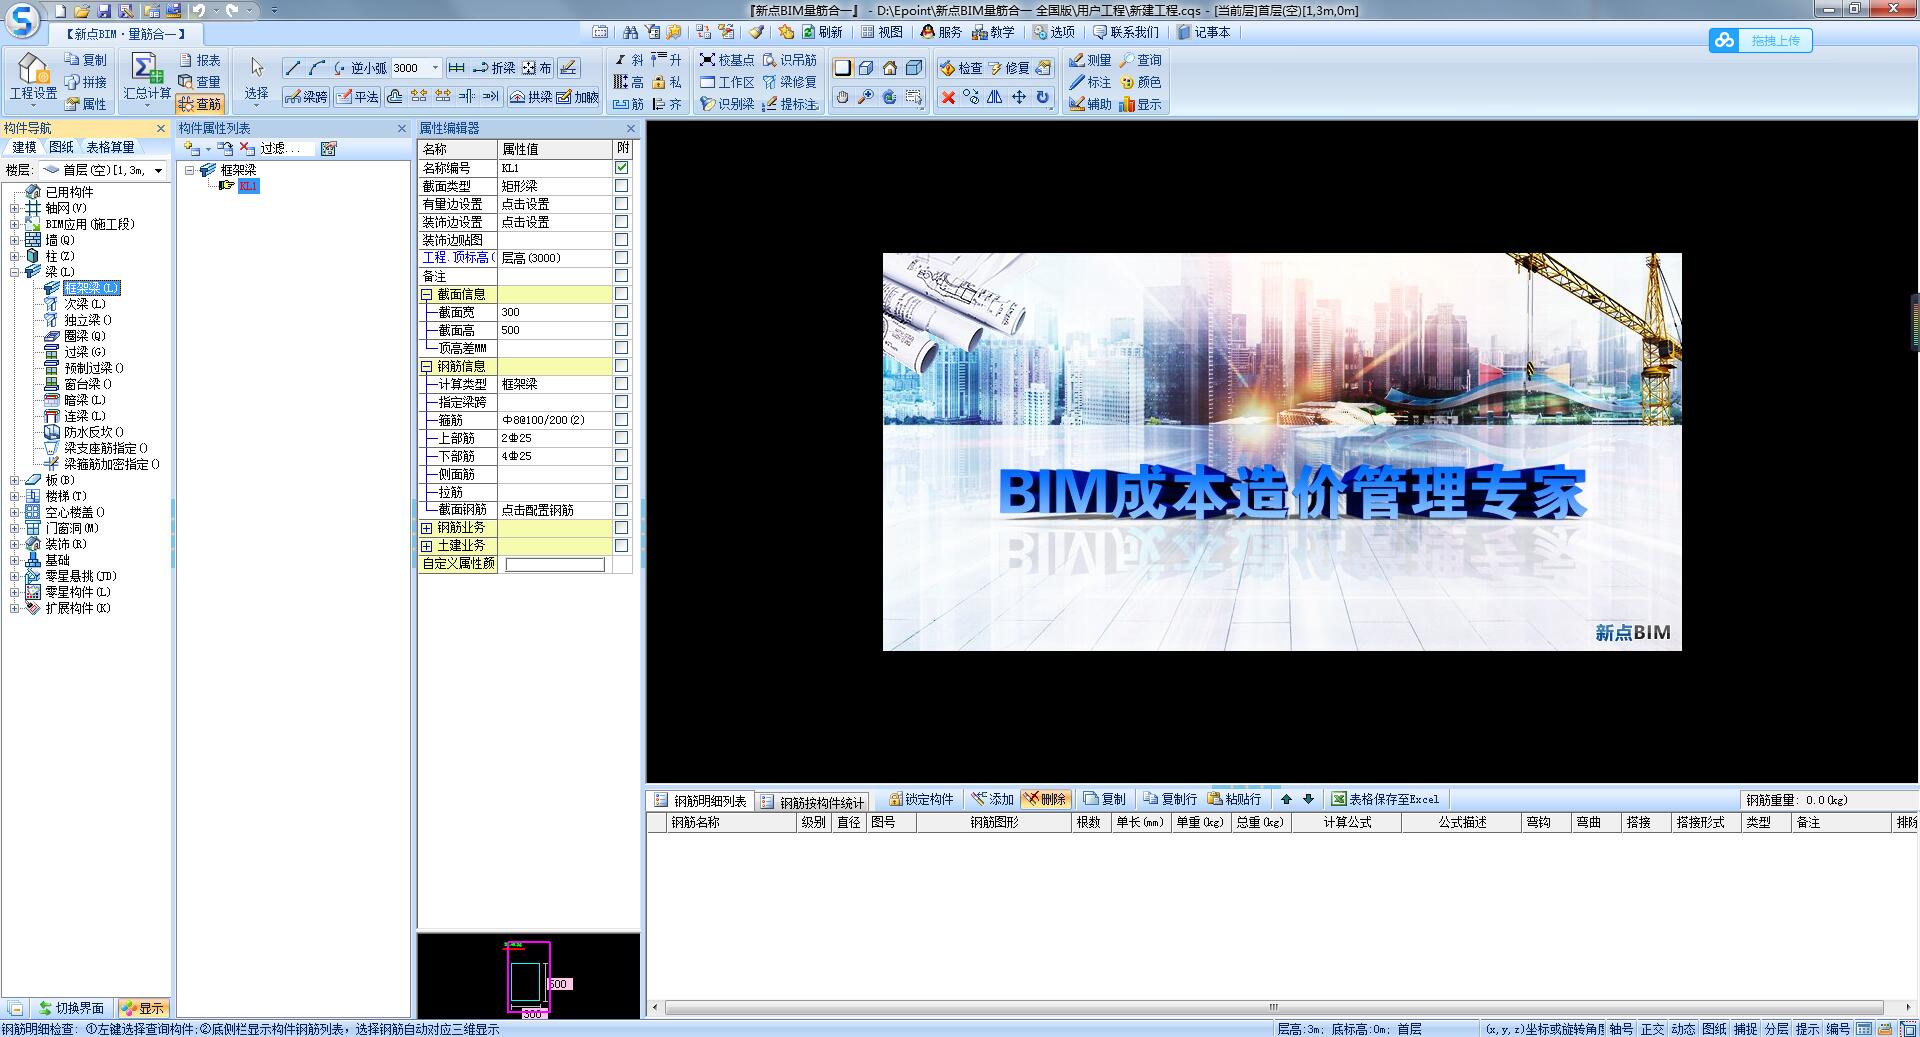The height and width of the screenshot is (1037, 1920).
Task: Click the horizontal scrollbar of rebar table
Action: 1273,1007
